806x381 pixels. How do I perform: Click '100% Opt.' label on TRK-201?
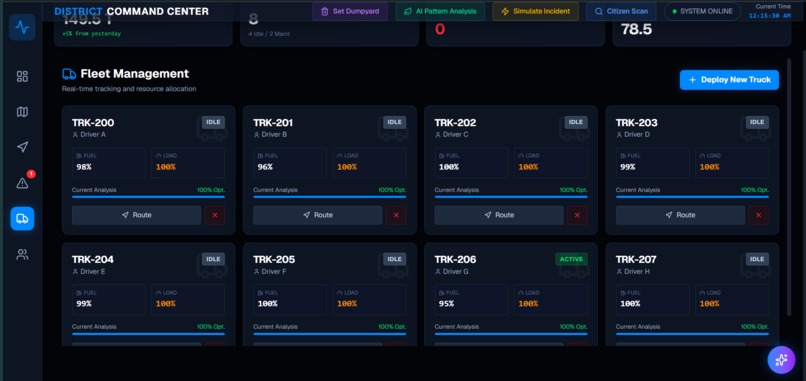tap(392, 190)
